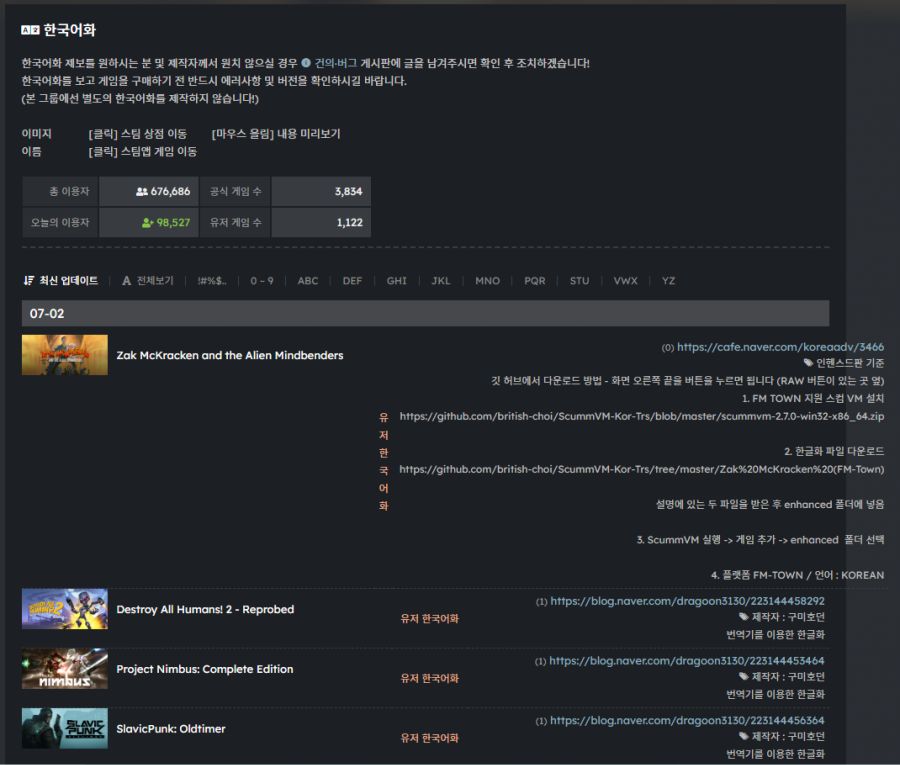
Task: Select the 전체보기 tab
Action: [x=155, y=281]
